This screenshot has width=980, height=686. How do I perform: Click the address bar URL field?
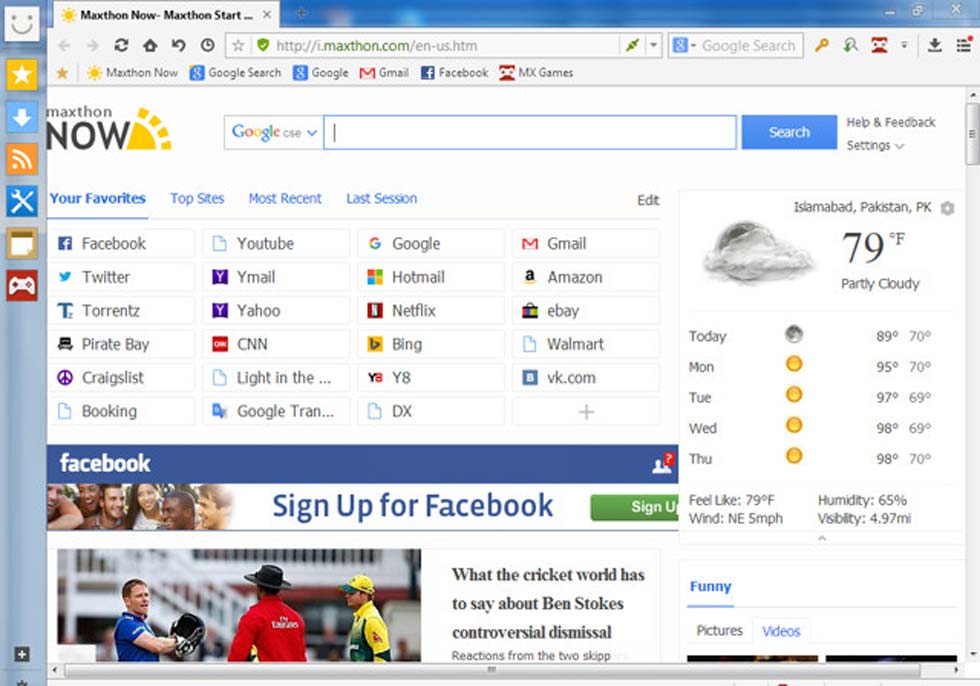pos(444,46)
